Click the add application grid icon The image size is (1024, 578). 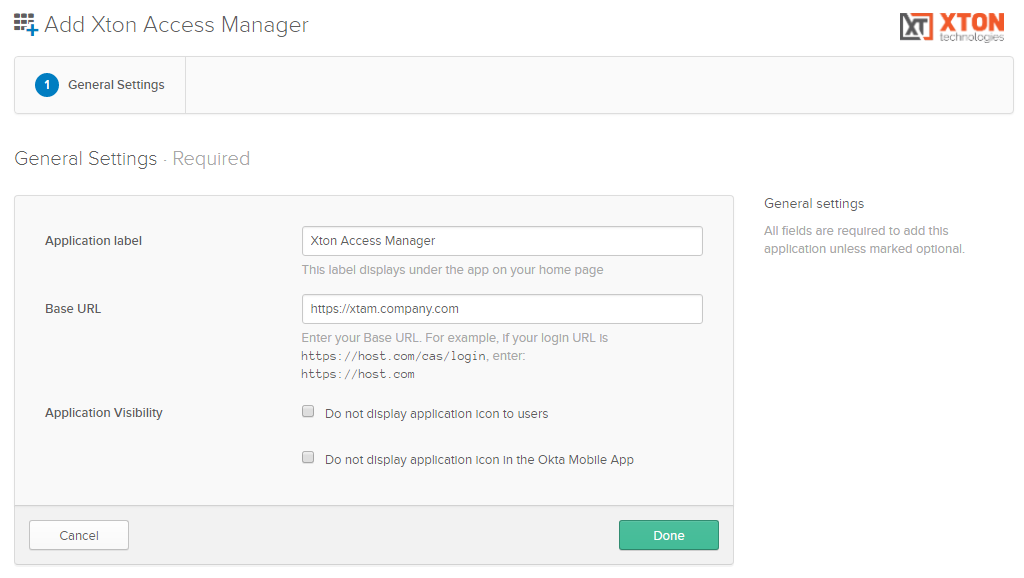25,24
